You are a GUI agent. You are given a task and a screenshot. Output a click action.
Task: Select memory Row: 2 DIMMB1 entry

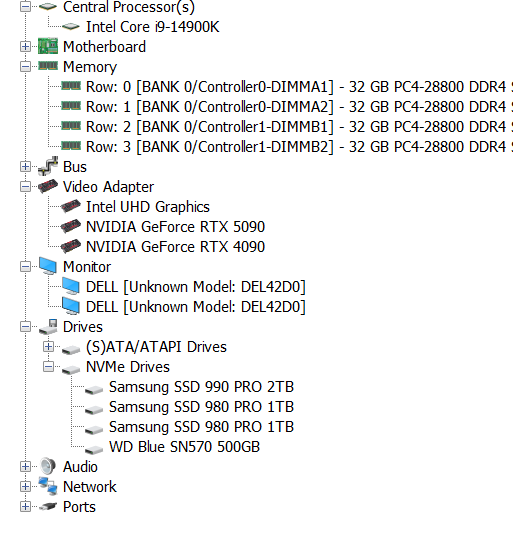pyautogui.click(x=299, y=126)
